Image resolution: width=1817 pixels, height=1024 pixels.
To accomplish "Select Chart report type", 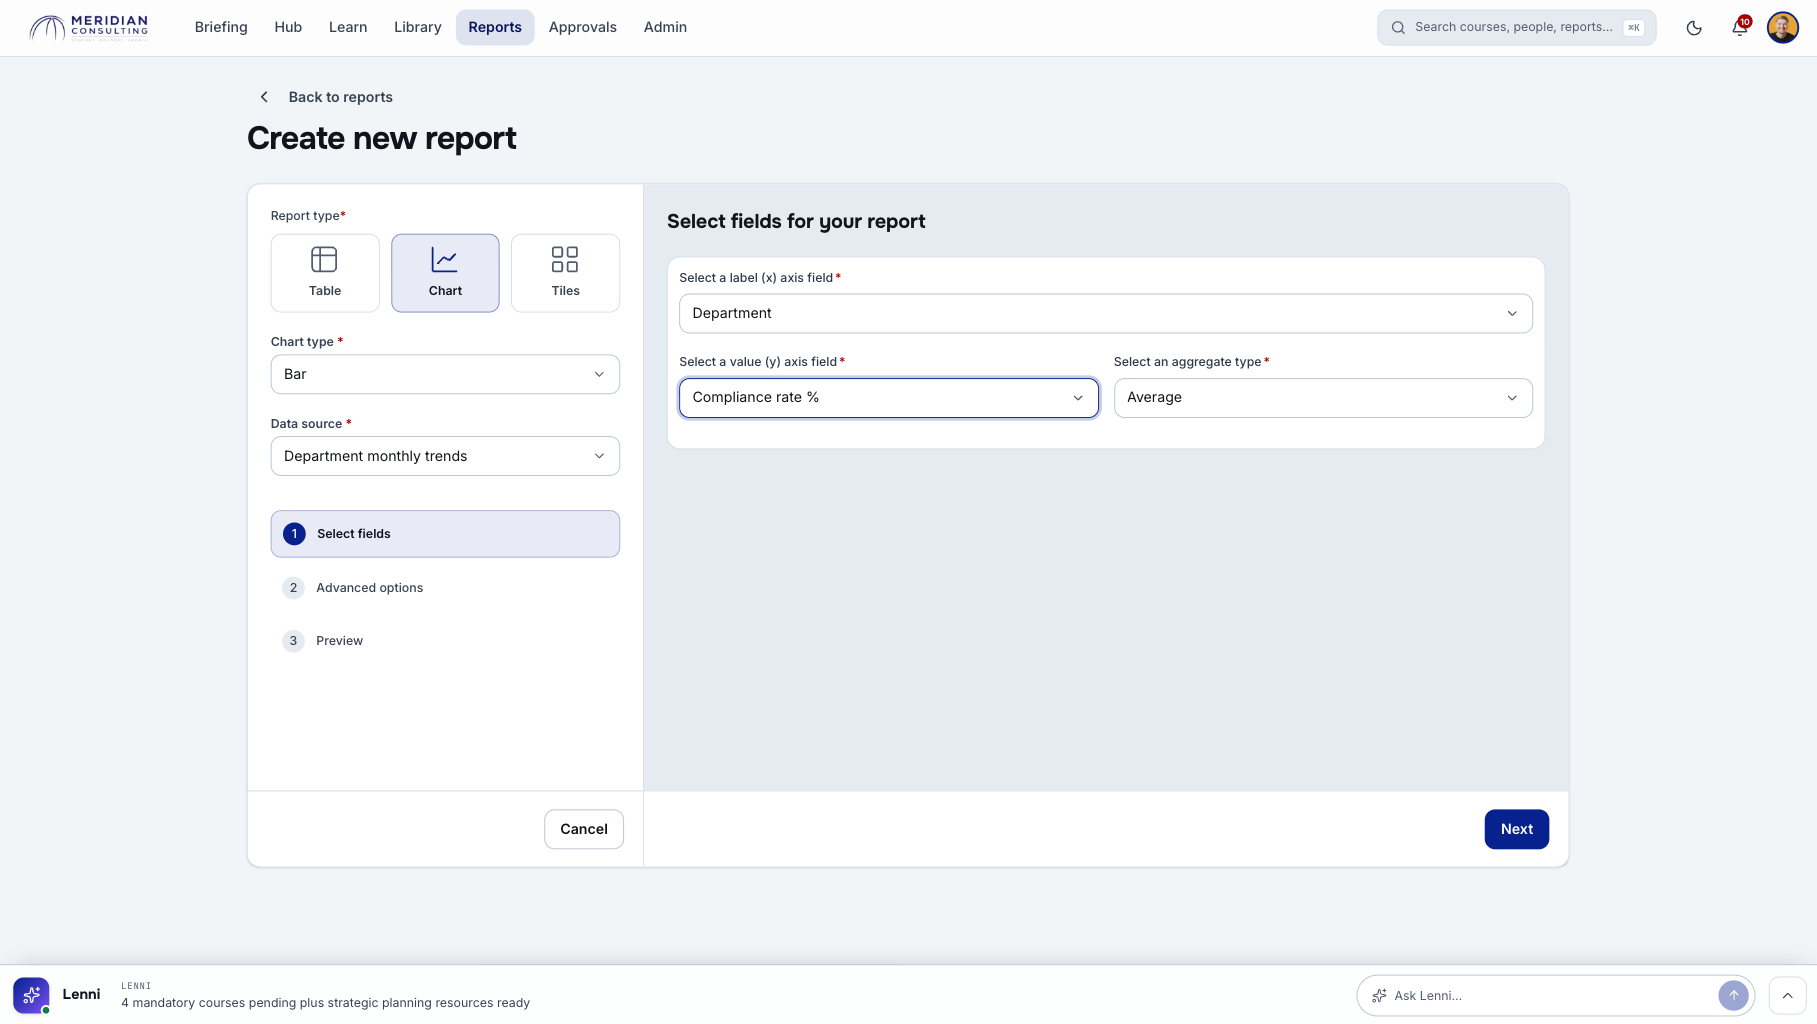I will pos(445,273).
